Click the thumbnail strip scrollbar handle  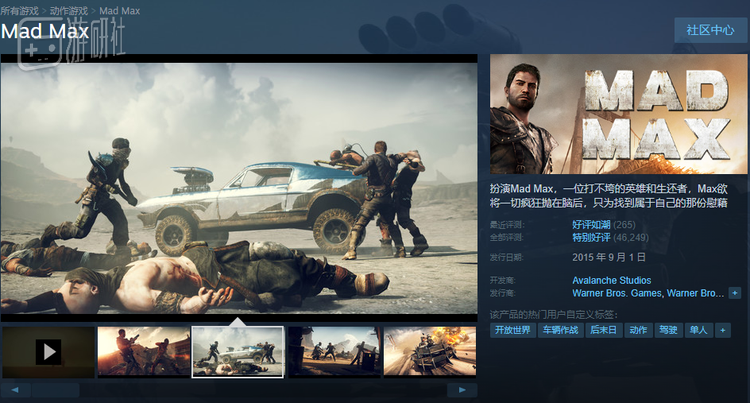[55, 390]
